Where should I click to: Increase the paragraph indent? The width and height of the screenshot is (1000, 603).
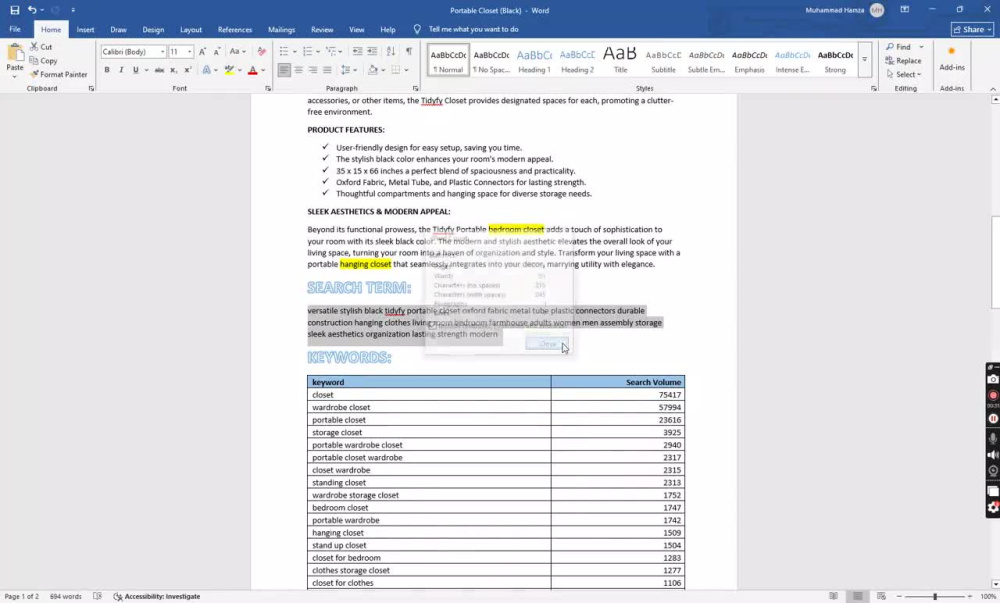click(x=372, y=52)
